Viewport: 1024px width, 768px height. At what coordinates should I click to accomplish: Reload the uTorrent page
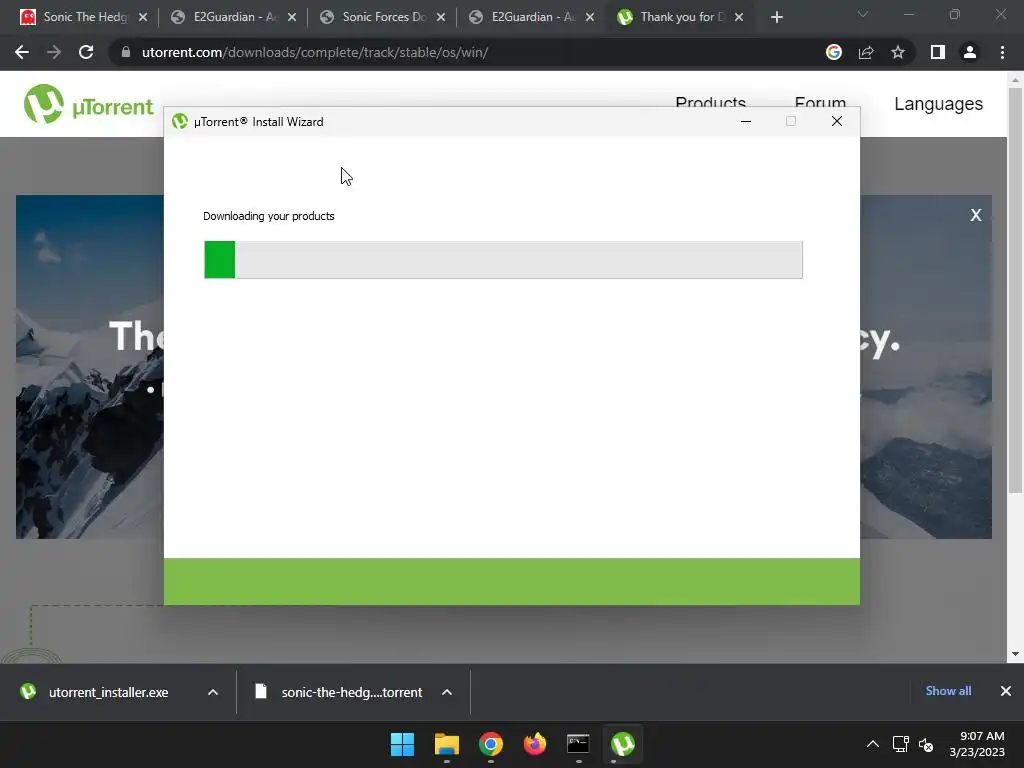(86, 52)
